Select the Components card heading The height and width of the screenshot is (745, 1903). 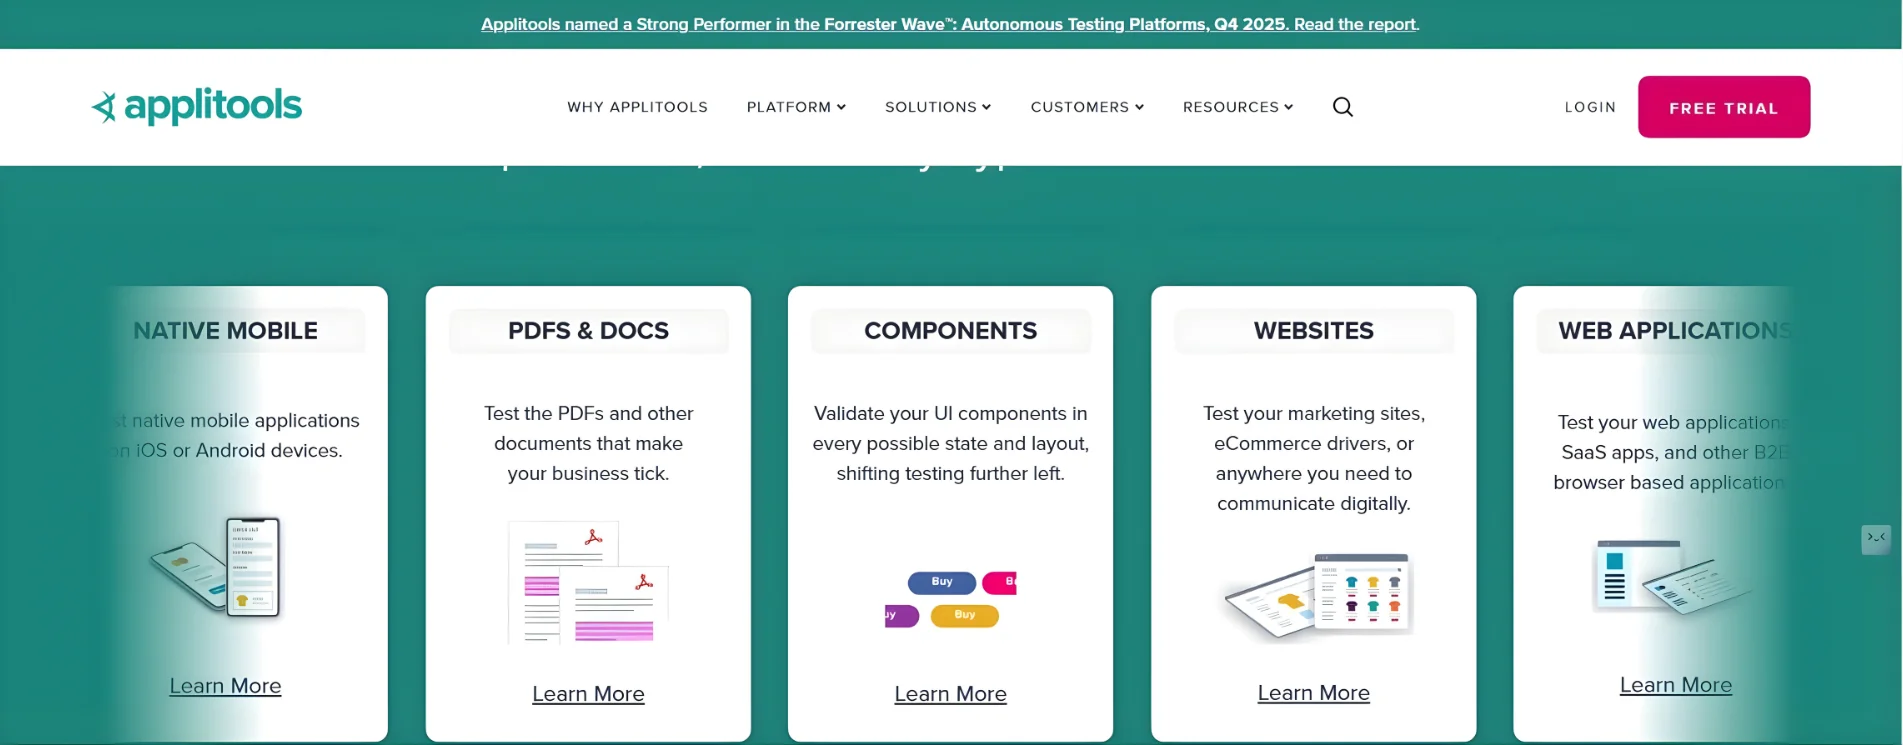click(950, 331)
